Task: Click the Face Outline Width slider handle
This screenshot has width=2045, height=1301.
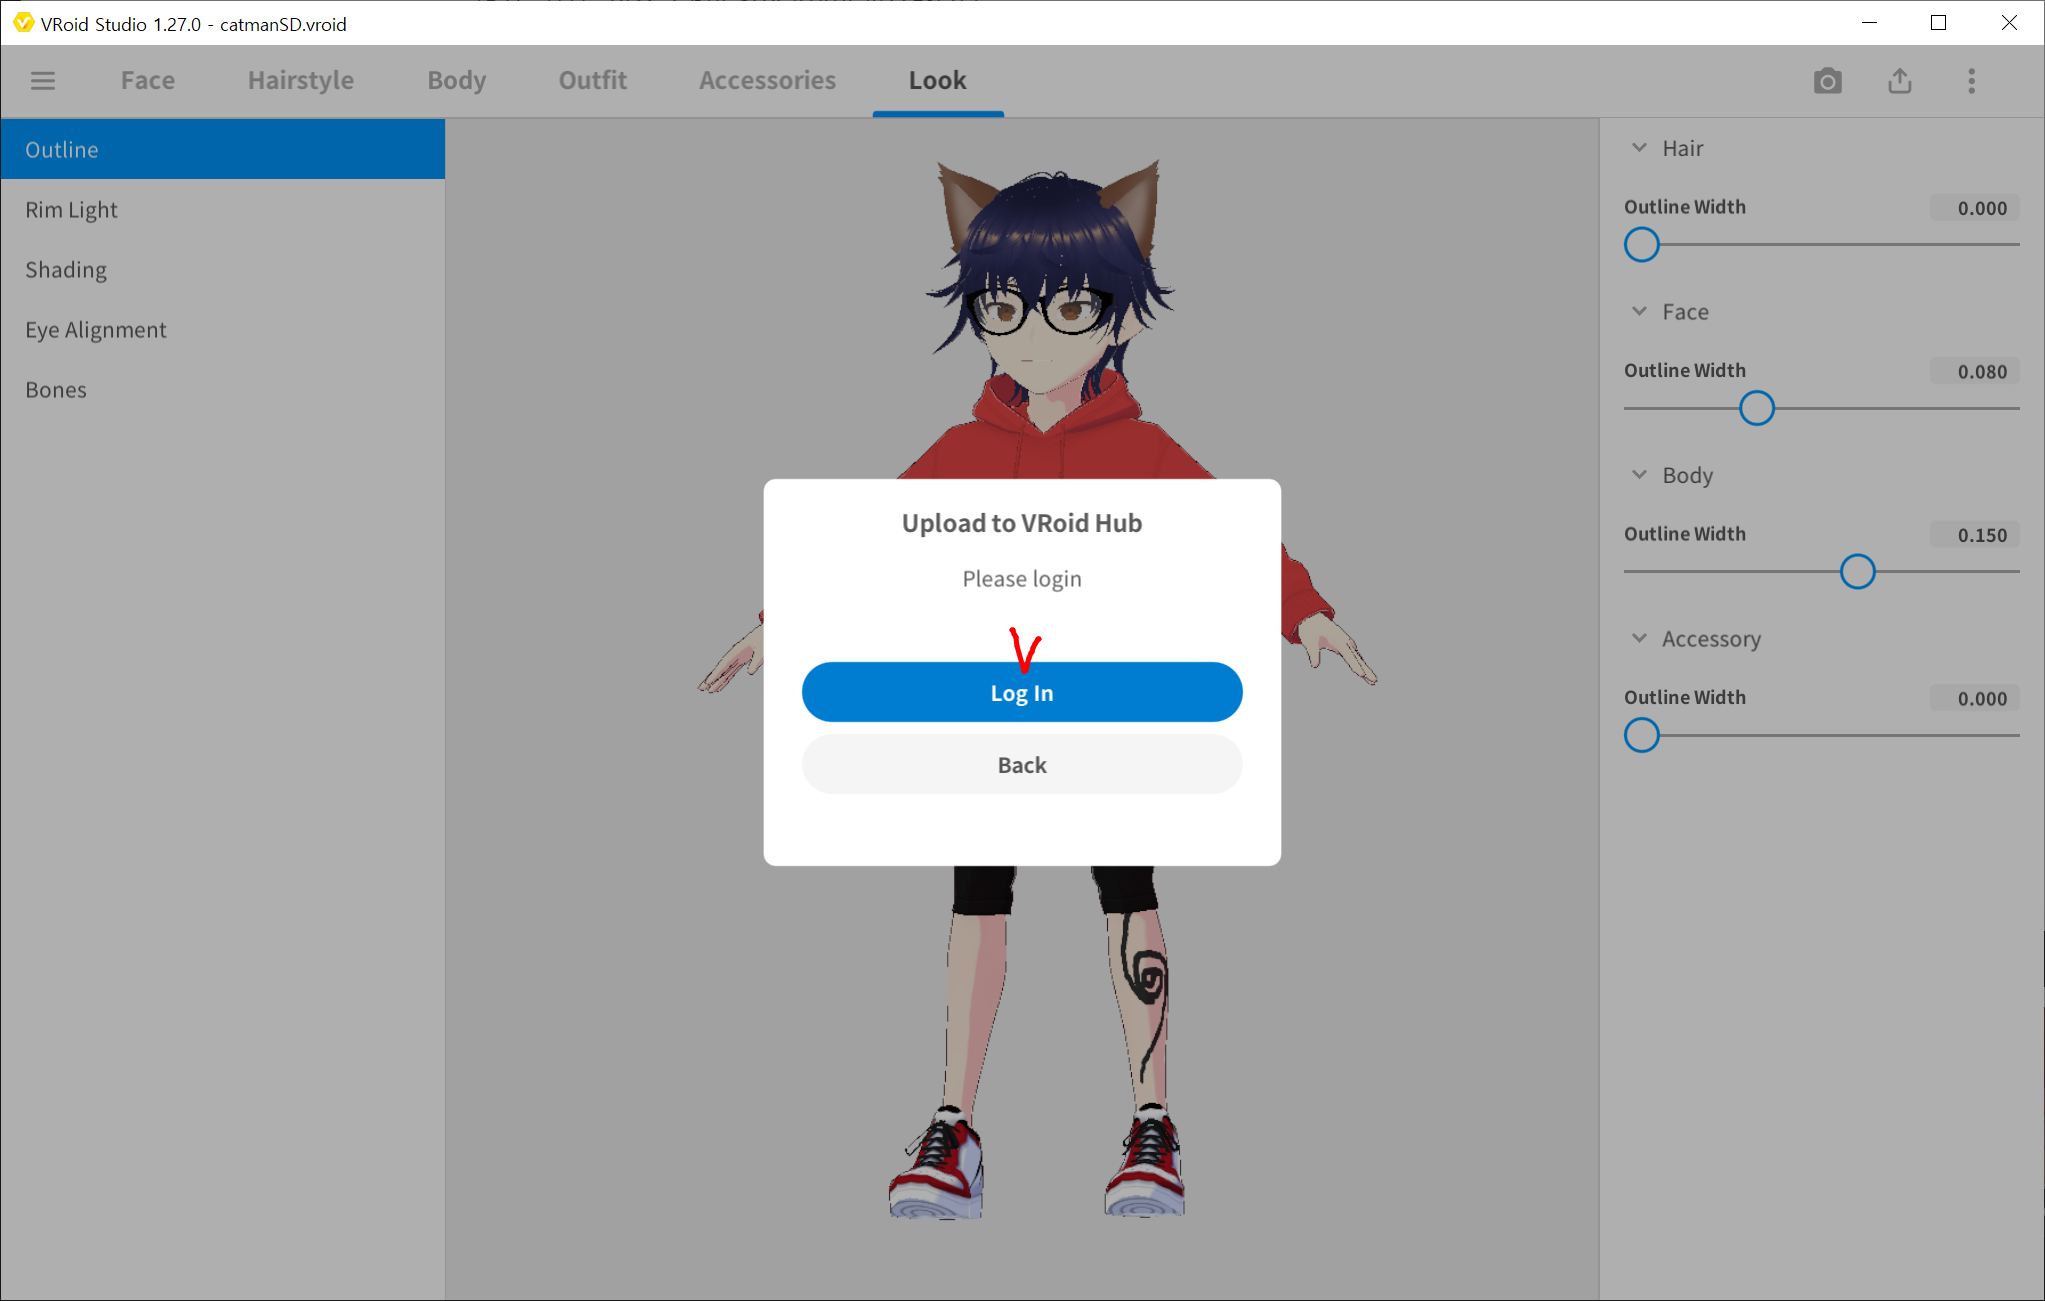Action: [x=1756, y=408]
